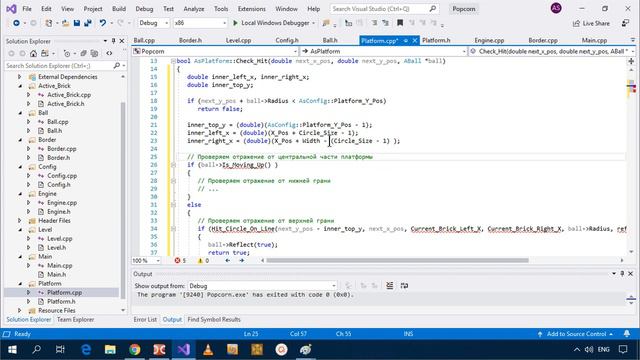640x360 pixels.
Task: Switch to the Find Symbol Results tab
Action: click(x=214, y=320)
